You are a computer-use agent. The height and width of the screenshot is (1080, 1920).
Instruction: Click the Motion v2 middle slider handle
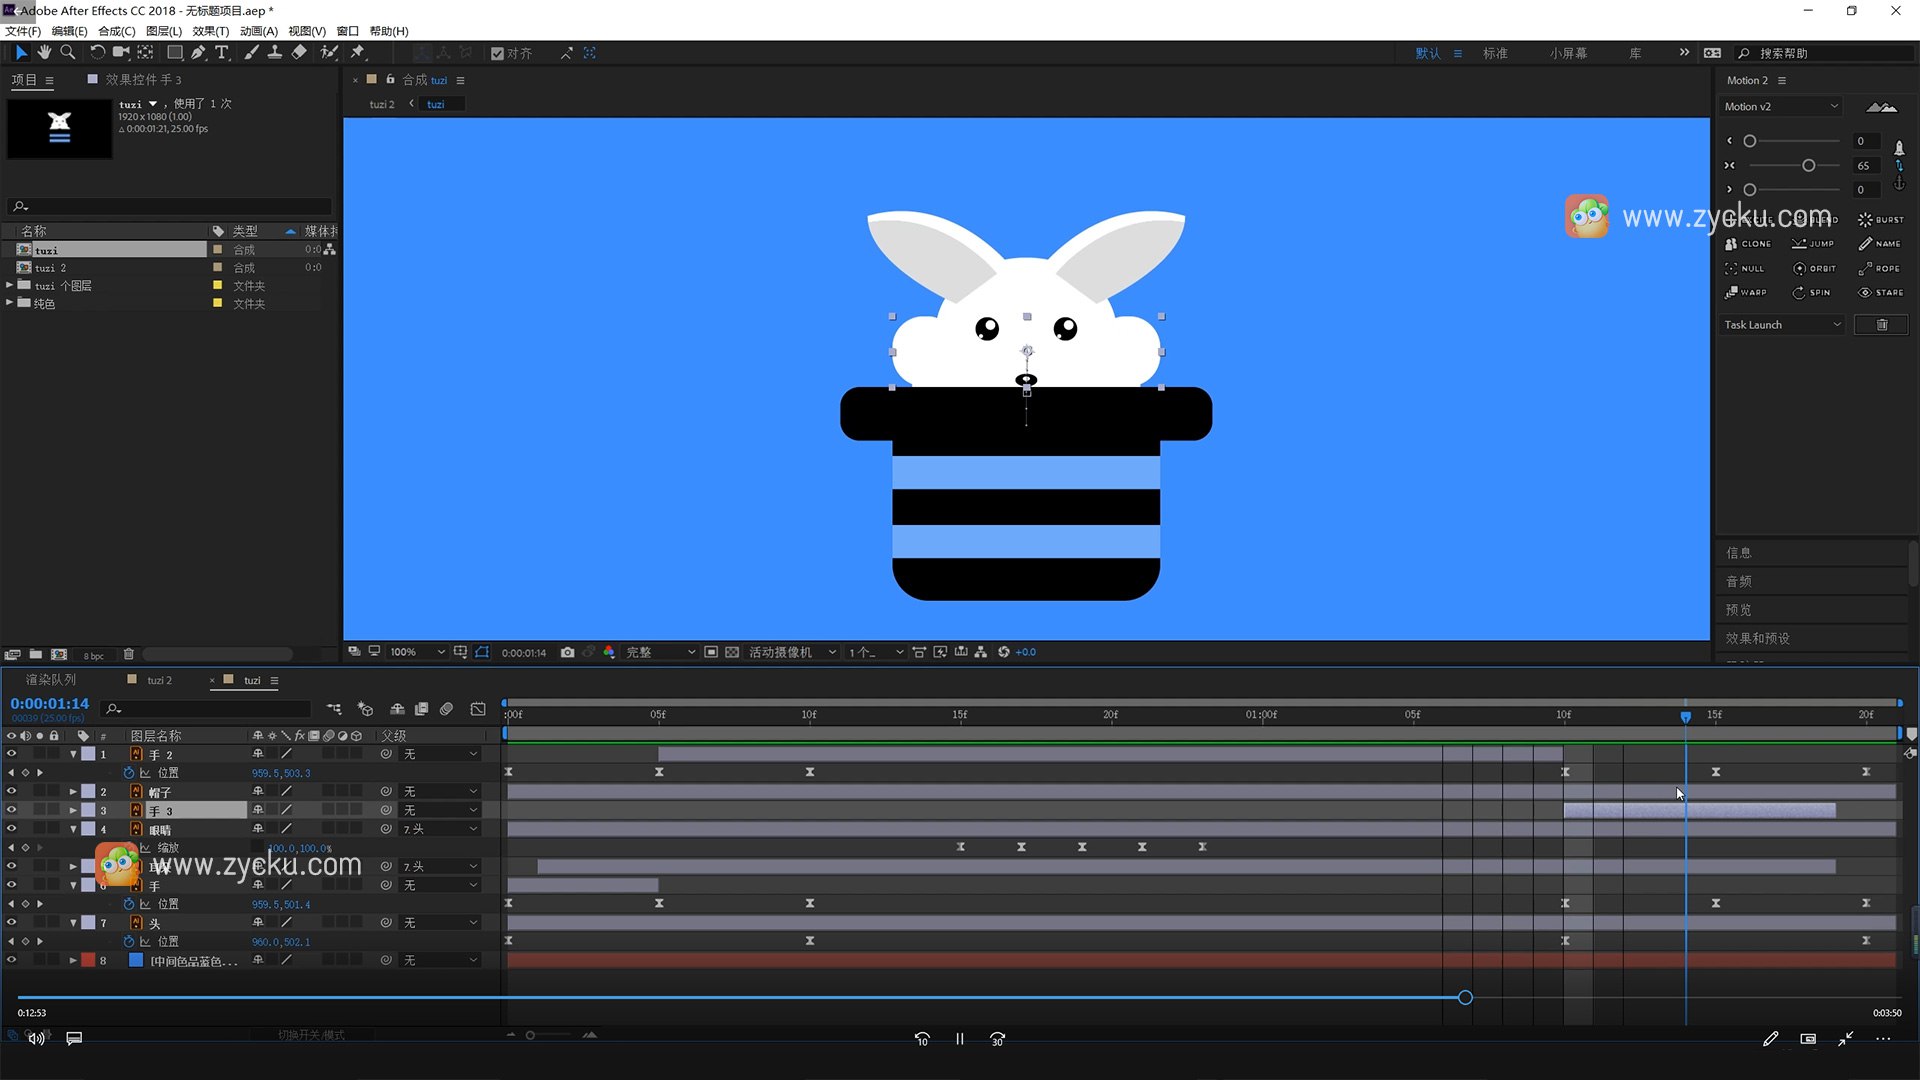(1808, 165)
